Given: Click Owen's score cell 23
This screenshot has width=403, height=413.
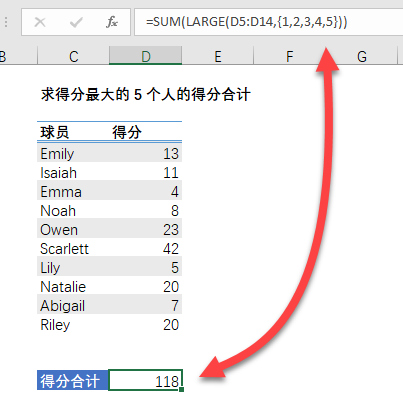Looking at the screenshot, I should 146,230.
